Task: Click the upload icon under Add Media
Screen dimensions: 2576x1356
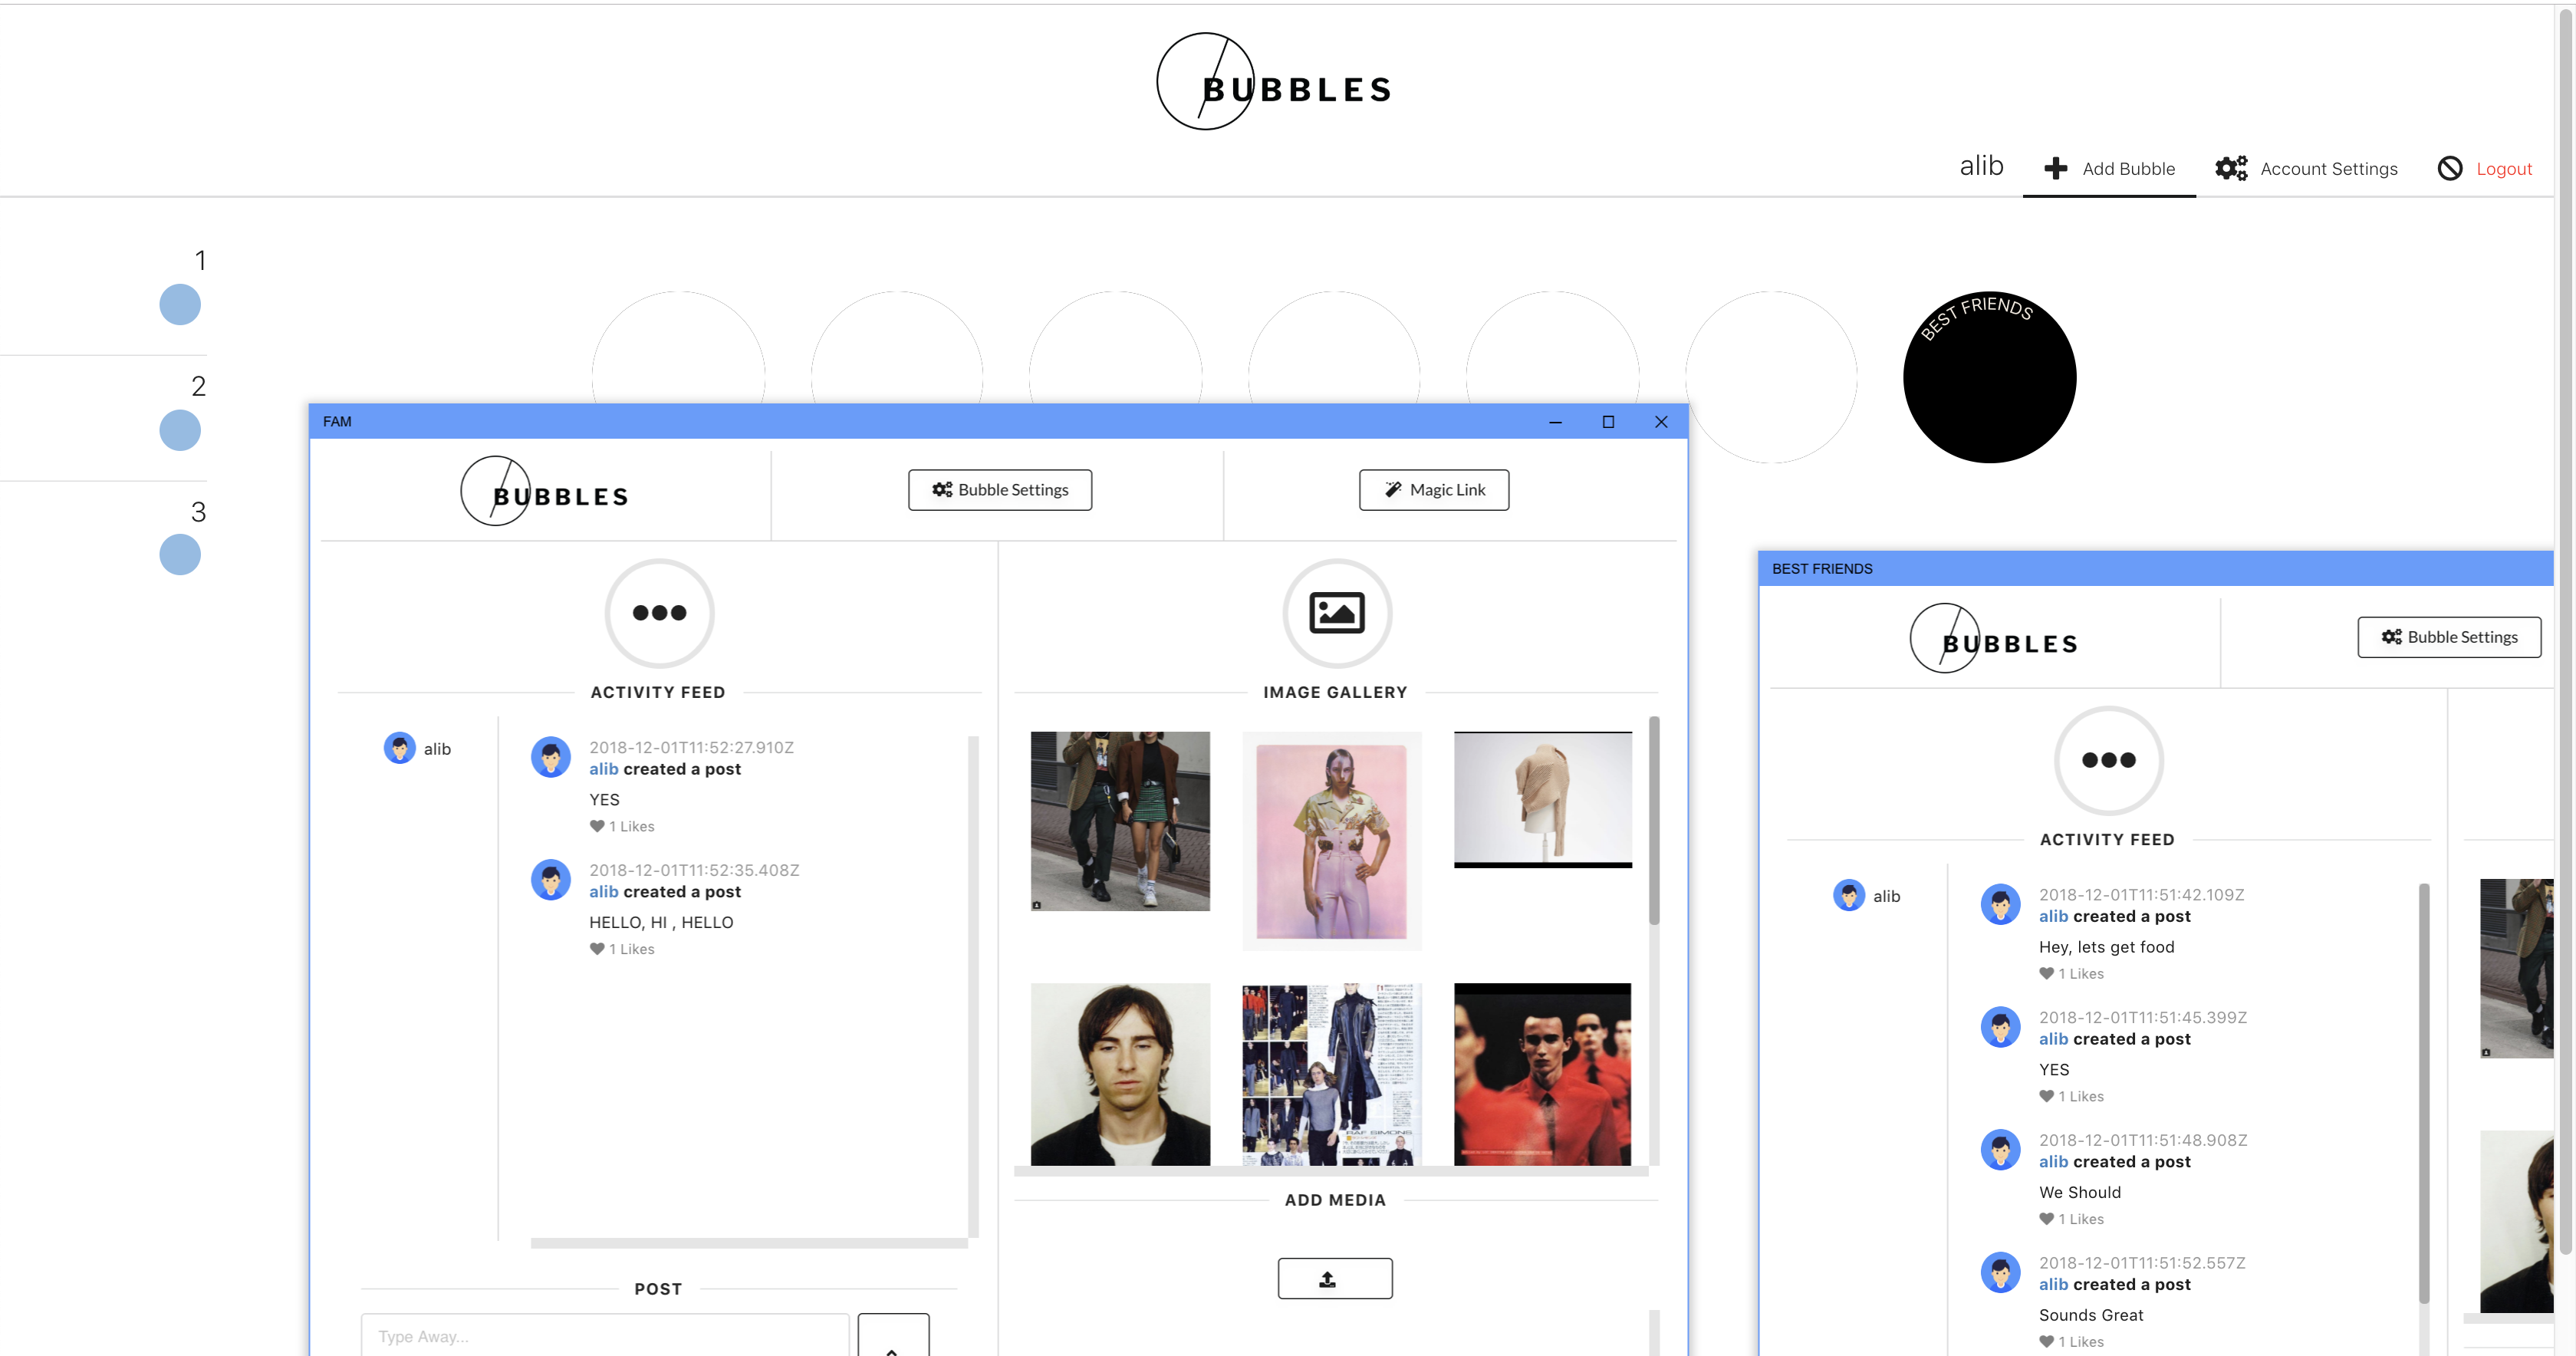Action: click(1334, 1278)
